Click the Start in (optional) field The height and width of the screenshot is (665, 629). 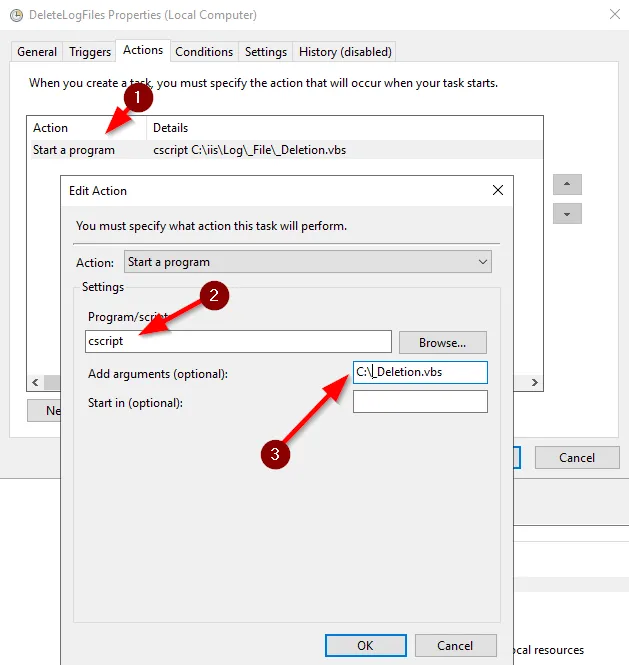pyautogui.click(x=420, y=402)
